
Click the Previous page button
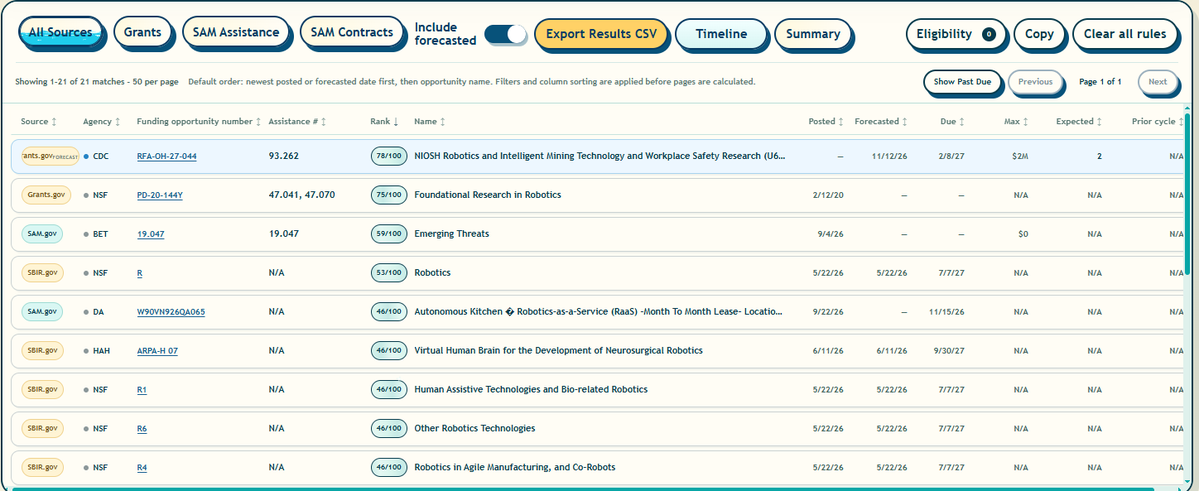tap(1035, 82)
